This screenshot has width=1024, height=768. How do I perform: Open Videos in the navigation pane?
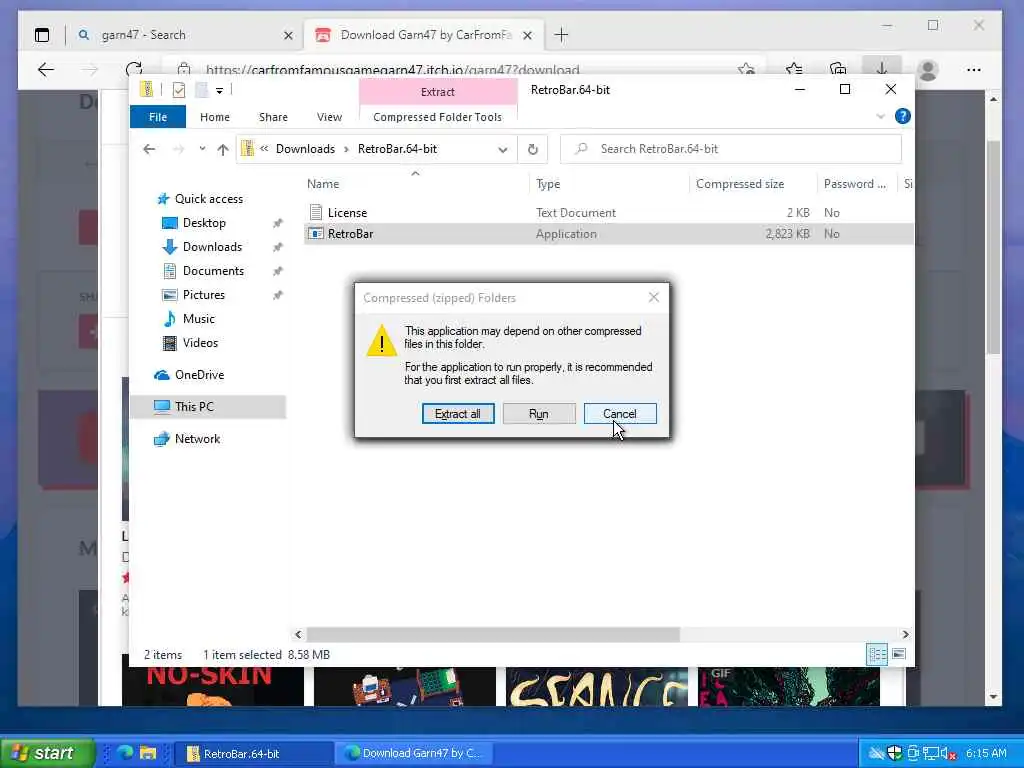coord(200,343)
